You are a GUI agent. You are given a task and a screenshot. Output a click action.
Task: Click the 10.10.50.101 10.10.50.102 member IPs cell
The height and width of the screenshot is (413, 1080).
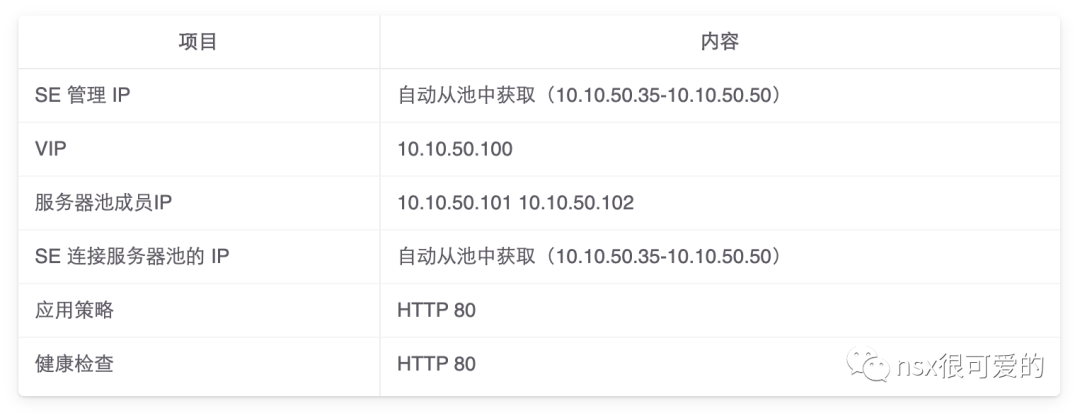[x=515, y=202]
